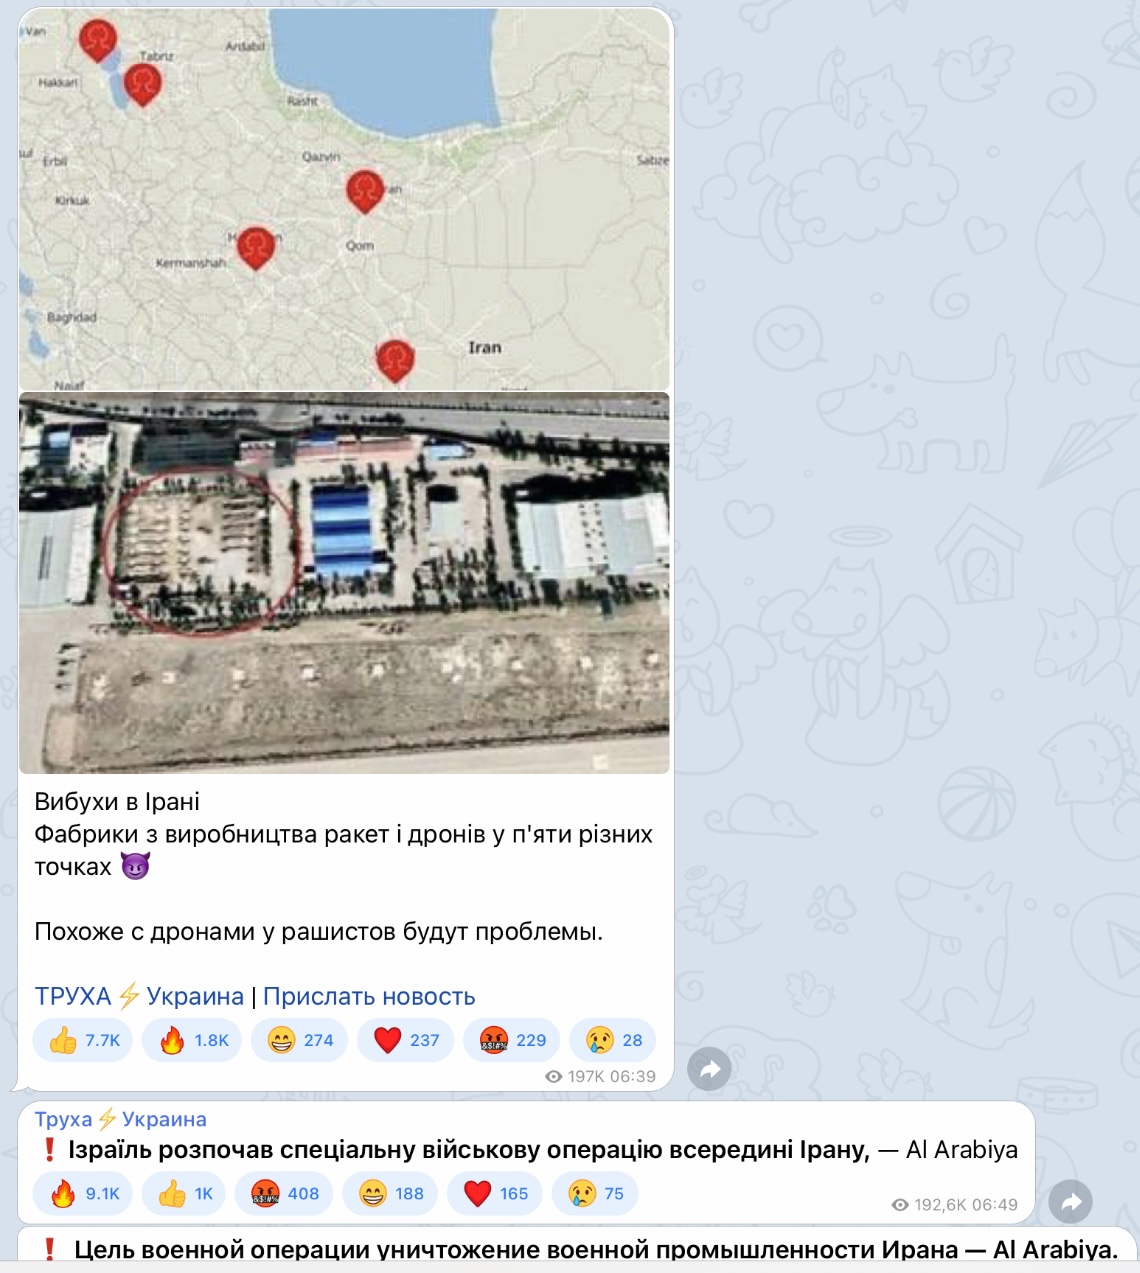Viewport: 1140px width, 1273px height.
Task: Click the crying face 28 reaction
Action: tap(613, 1040)
